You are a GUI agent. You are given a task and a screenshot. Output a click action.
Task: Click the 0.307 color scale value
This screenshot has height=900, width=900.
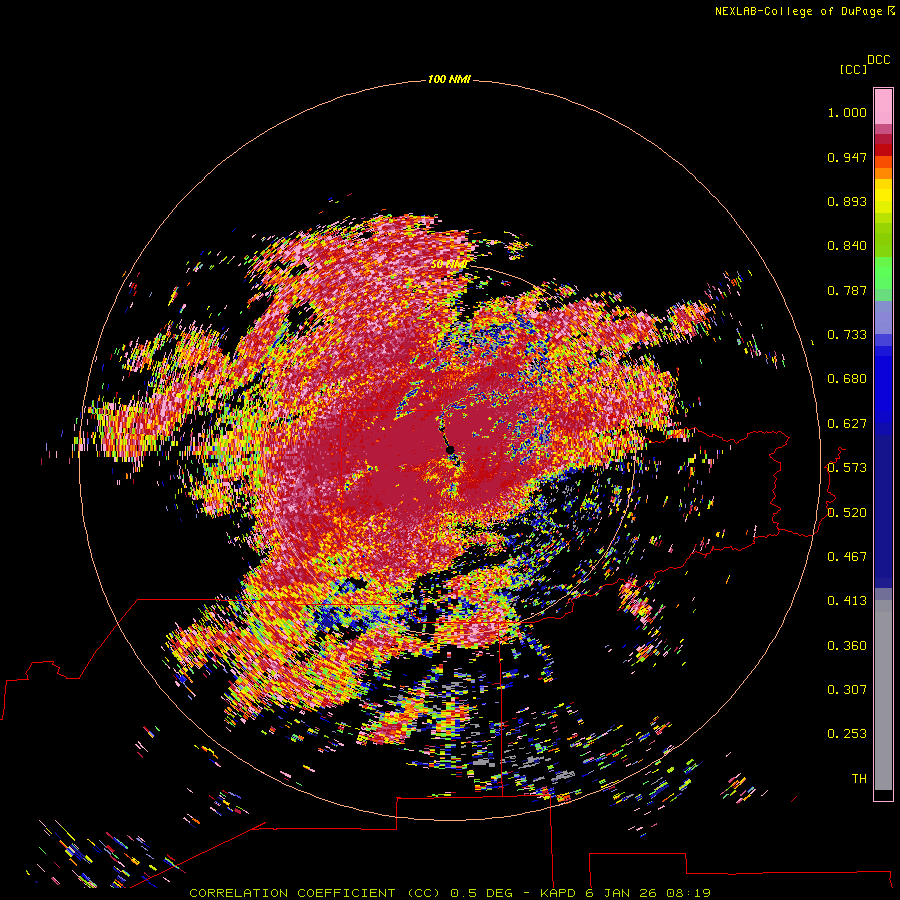[847, 690]
